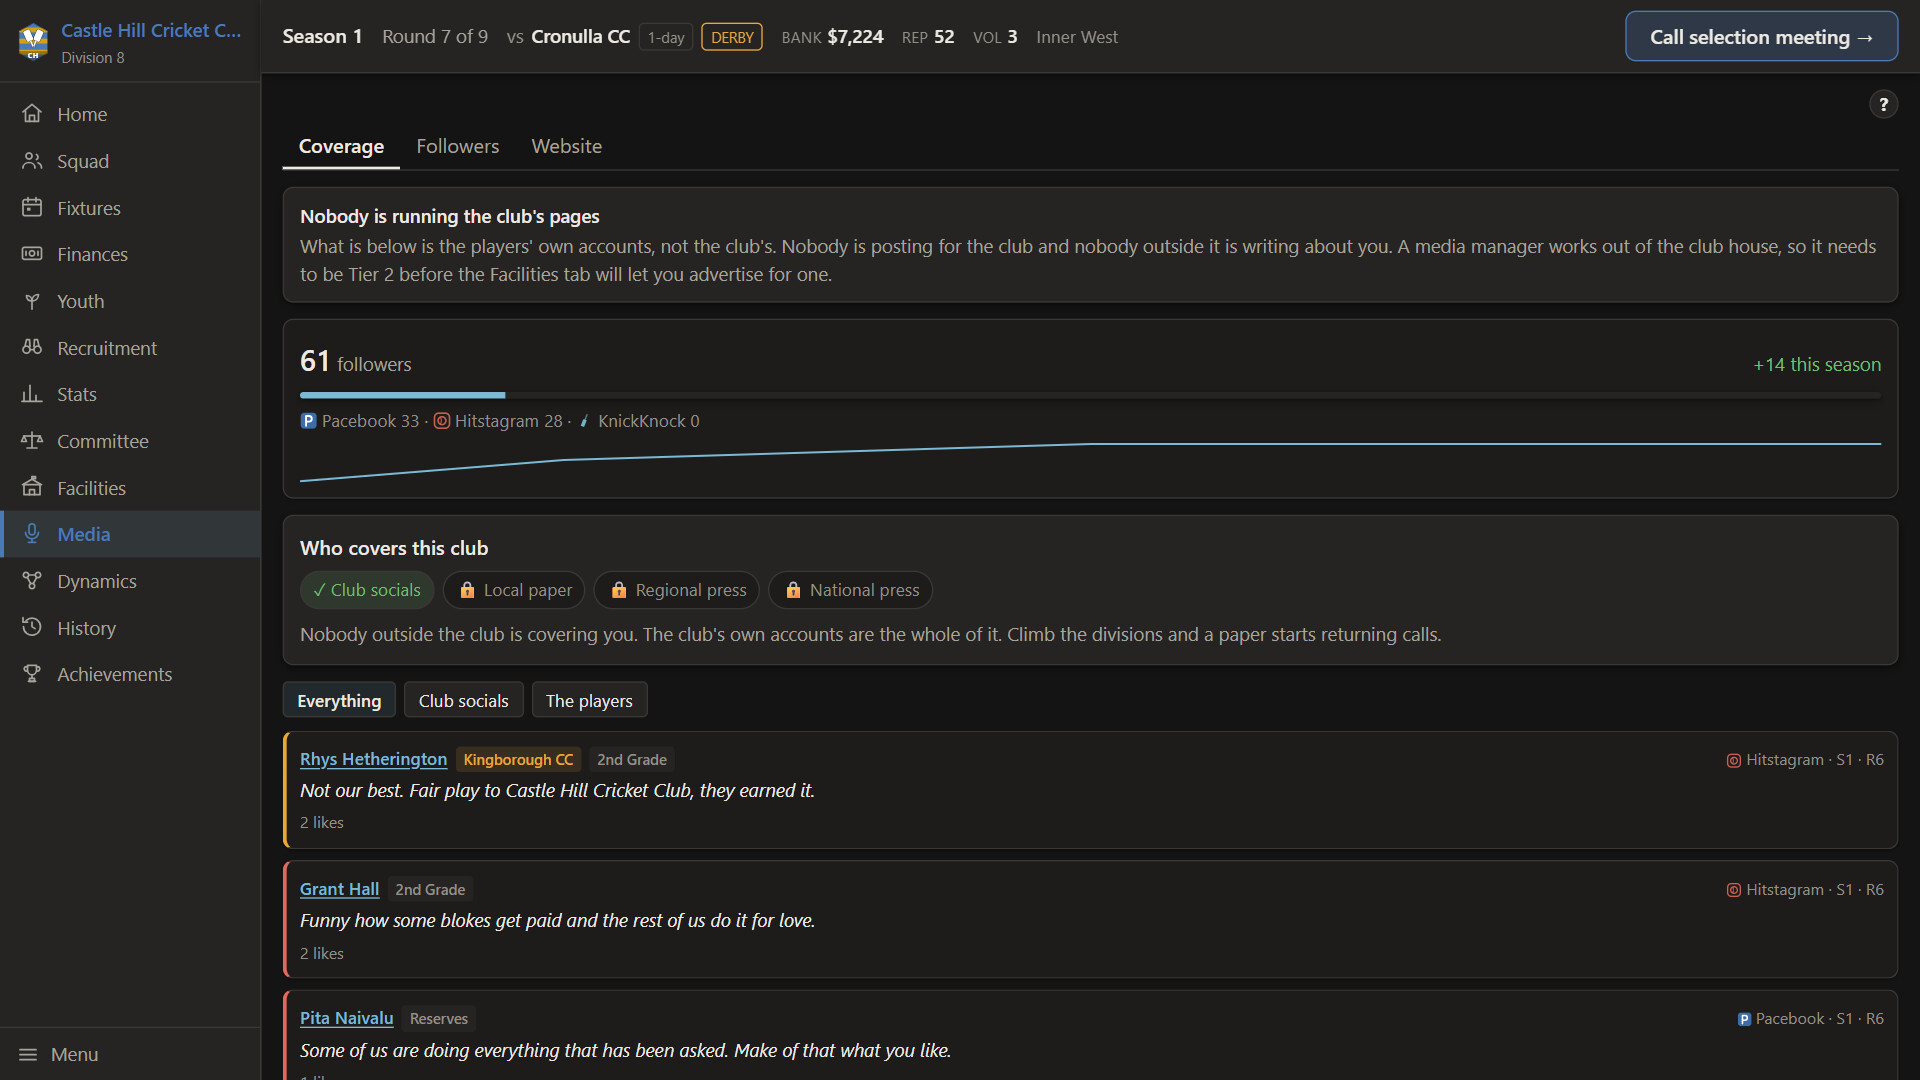This screenshot has height=1080, width=1920.
Task: Switch to the Coverage tab
Action: click(x=341, y=146)
